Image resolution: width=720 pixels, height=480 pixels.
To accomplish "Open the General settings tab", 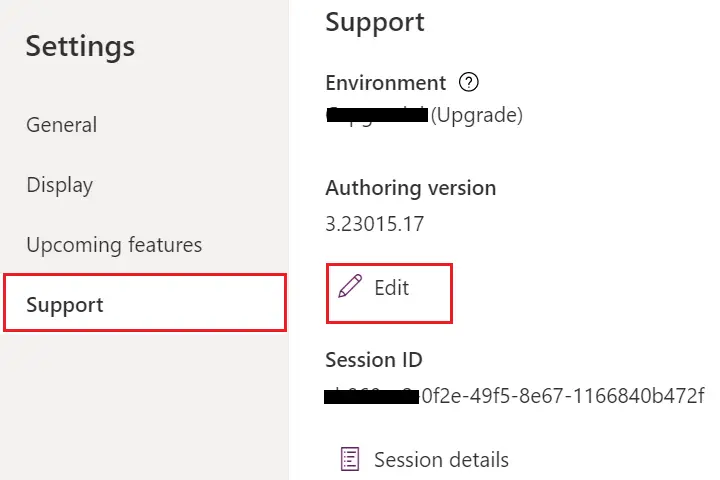I will pyautogui.click(x=62, y=124).
